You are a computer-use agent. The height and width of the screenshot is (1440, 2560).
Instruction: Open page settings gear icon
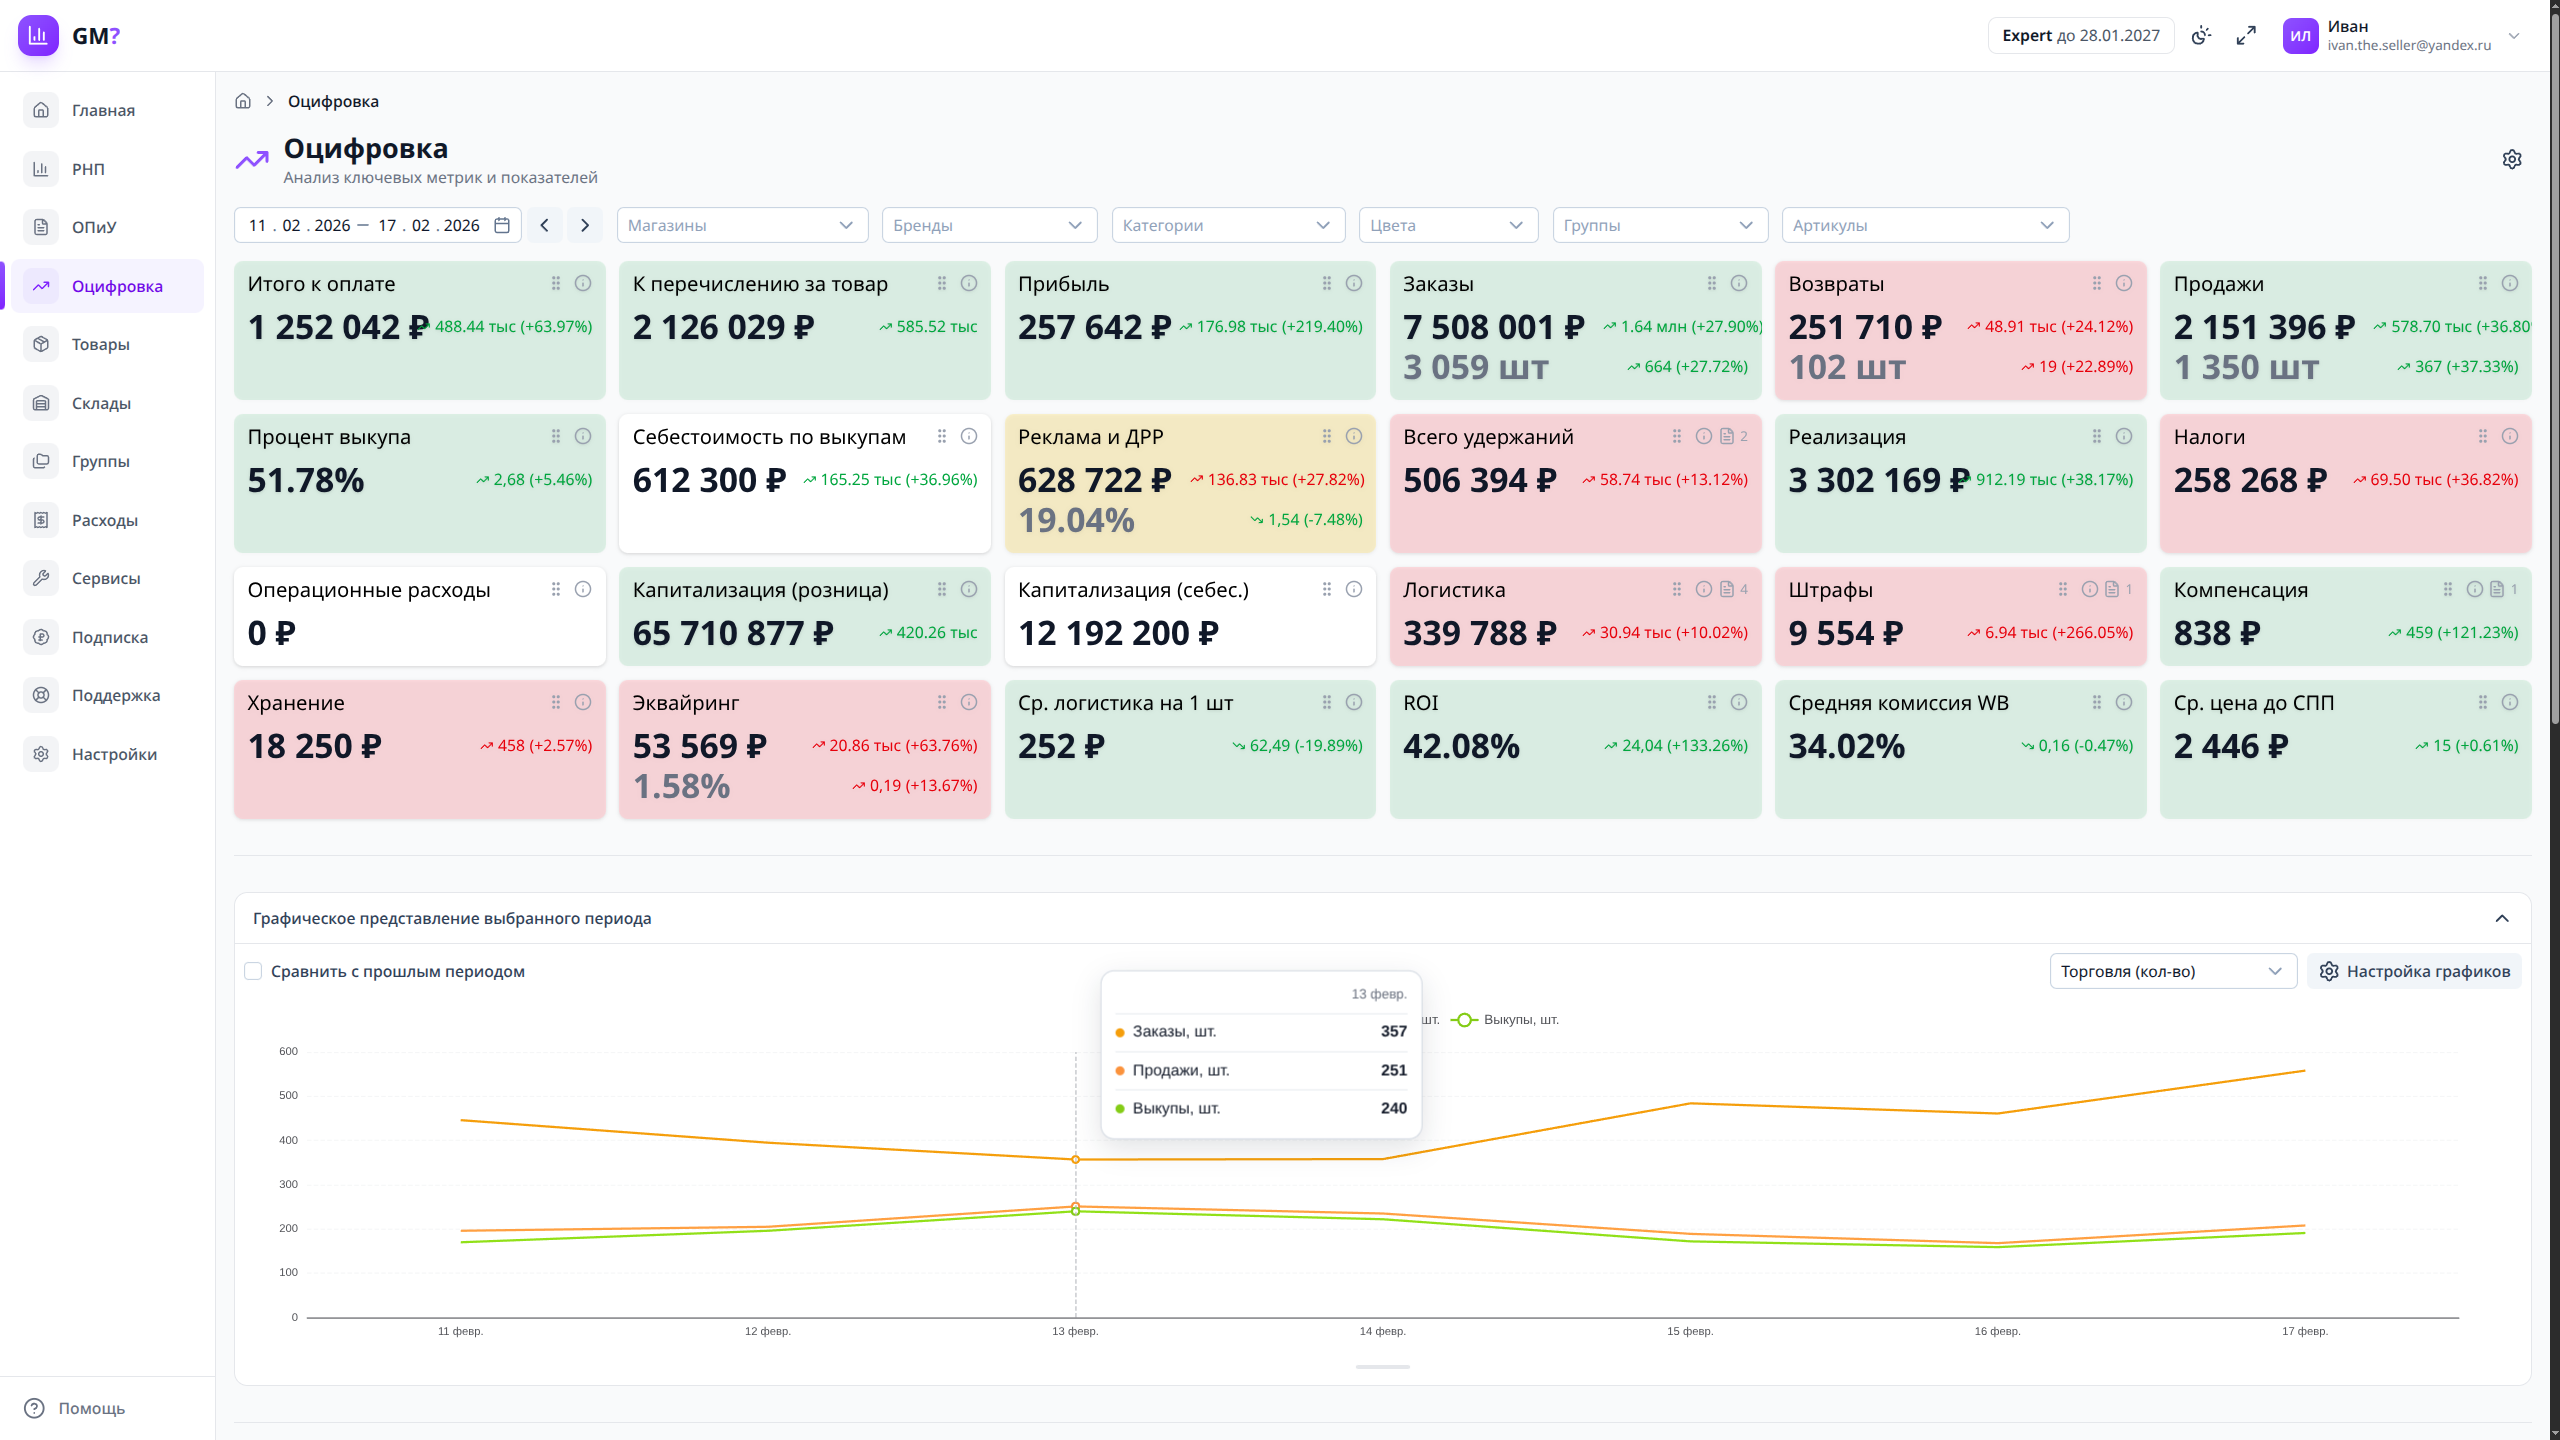point(2511,160)
